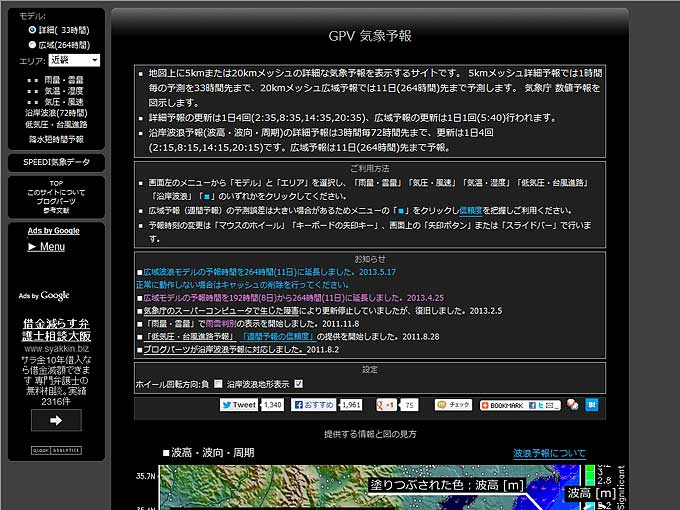Go to the TOP page link

click(56, 183)
